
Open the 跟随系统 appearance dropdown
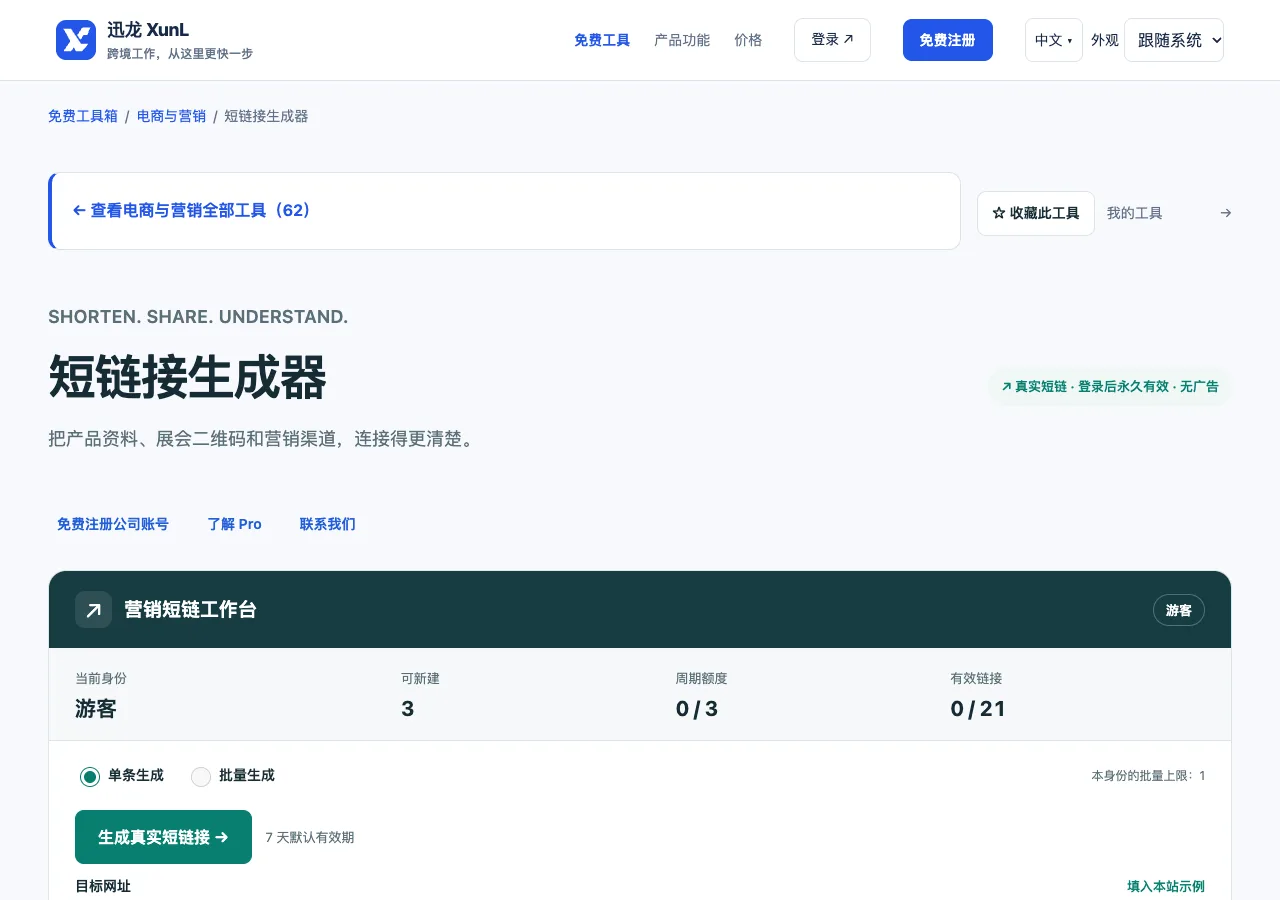click(x=1174, y=40)
